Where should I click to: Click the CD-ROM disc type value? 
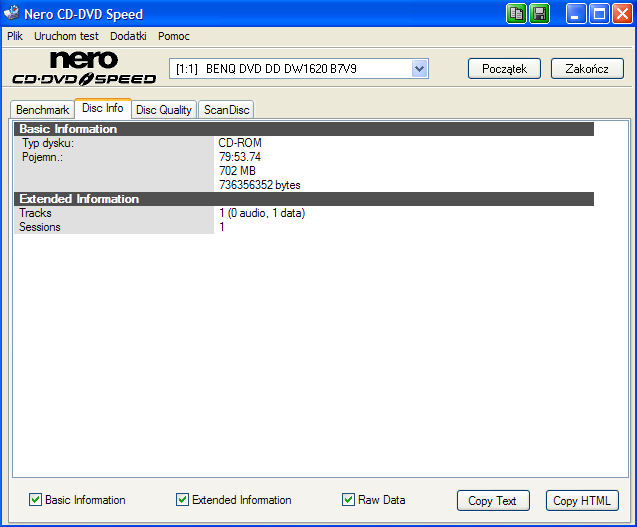point(240,143)
